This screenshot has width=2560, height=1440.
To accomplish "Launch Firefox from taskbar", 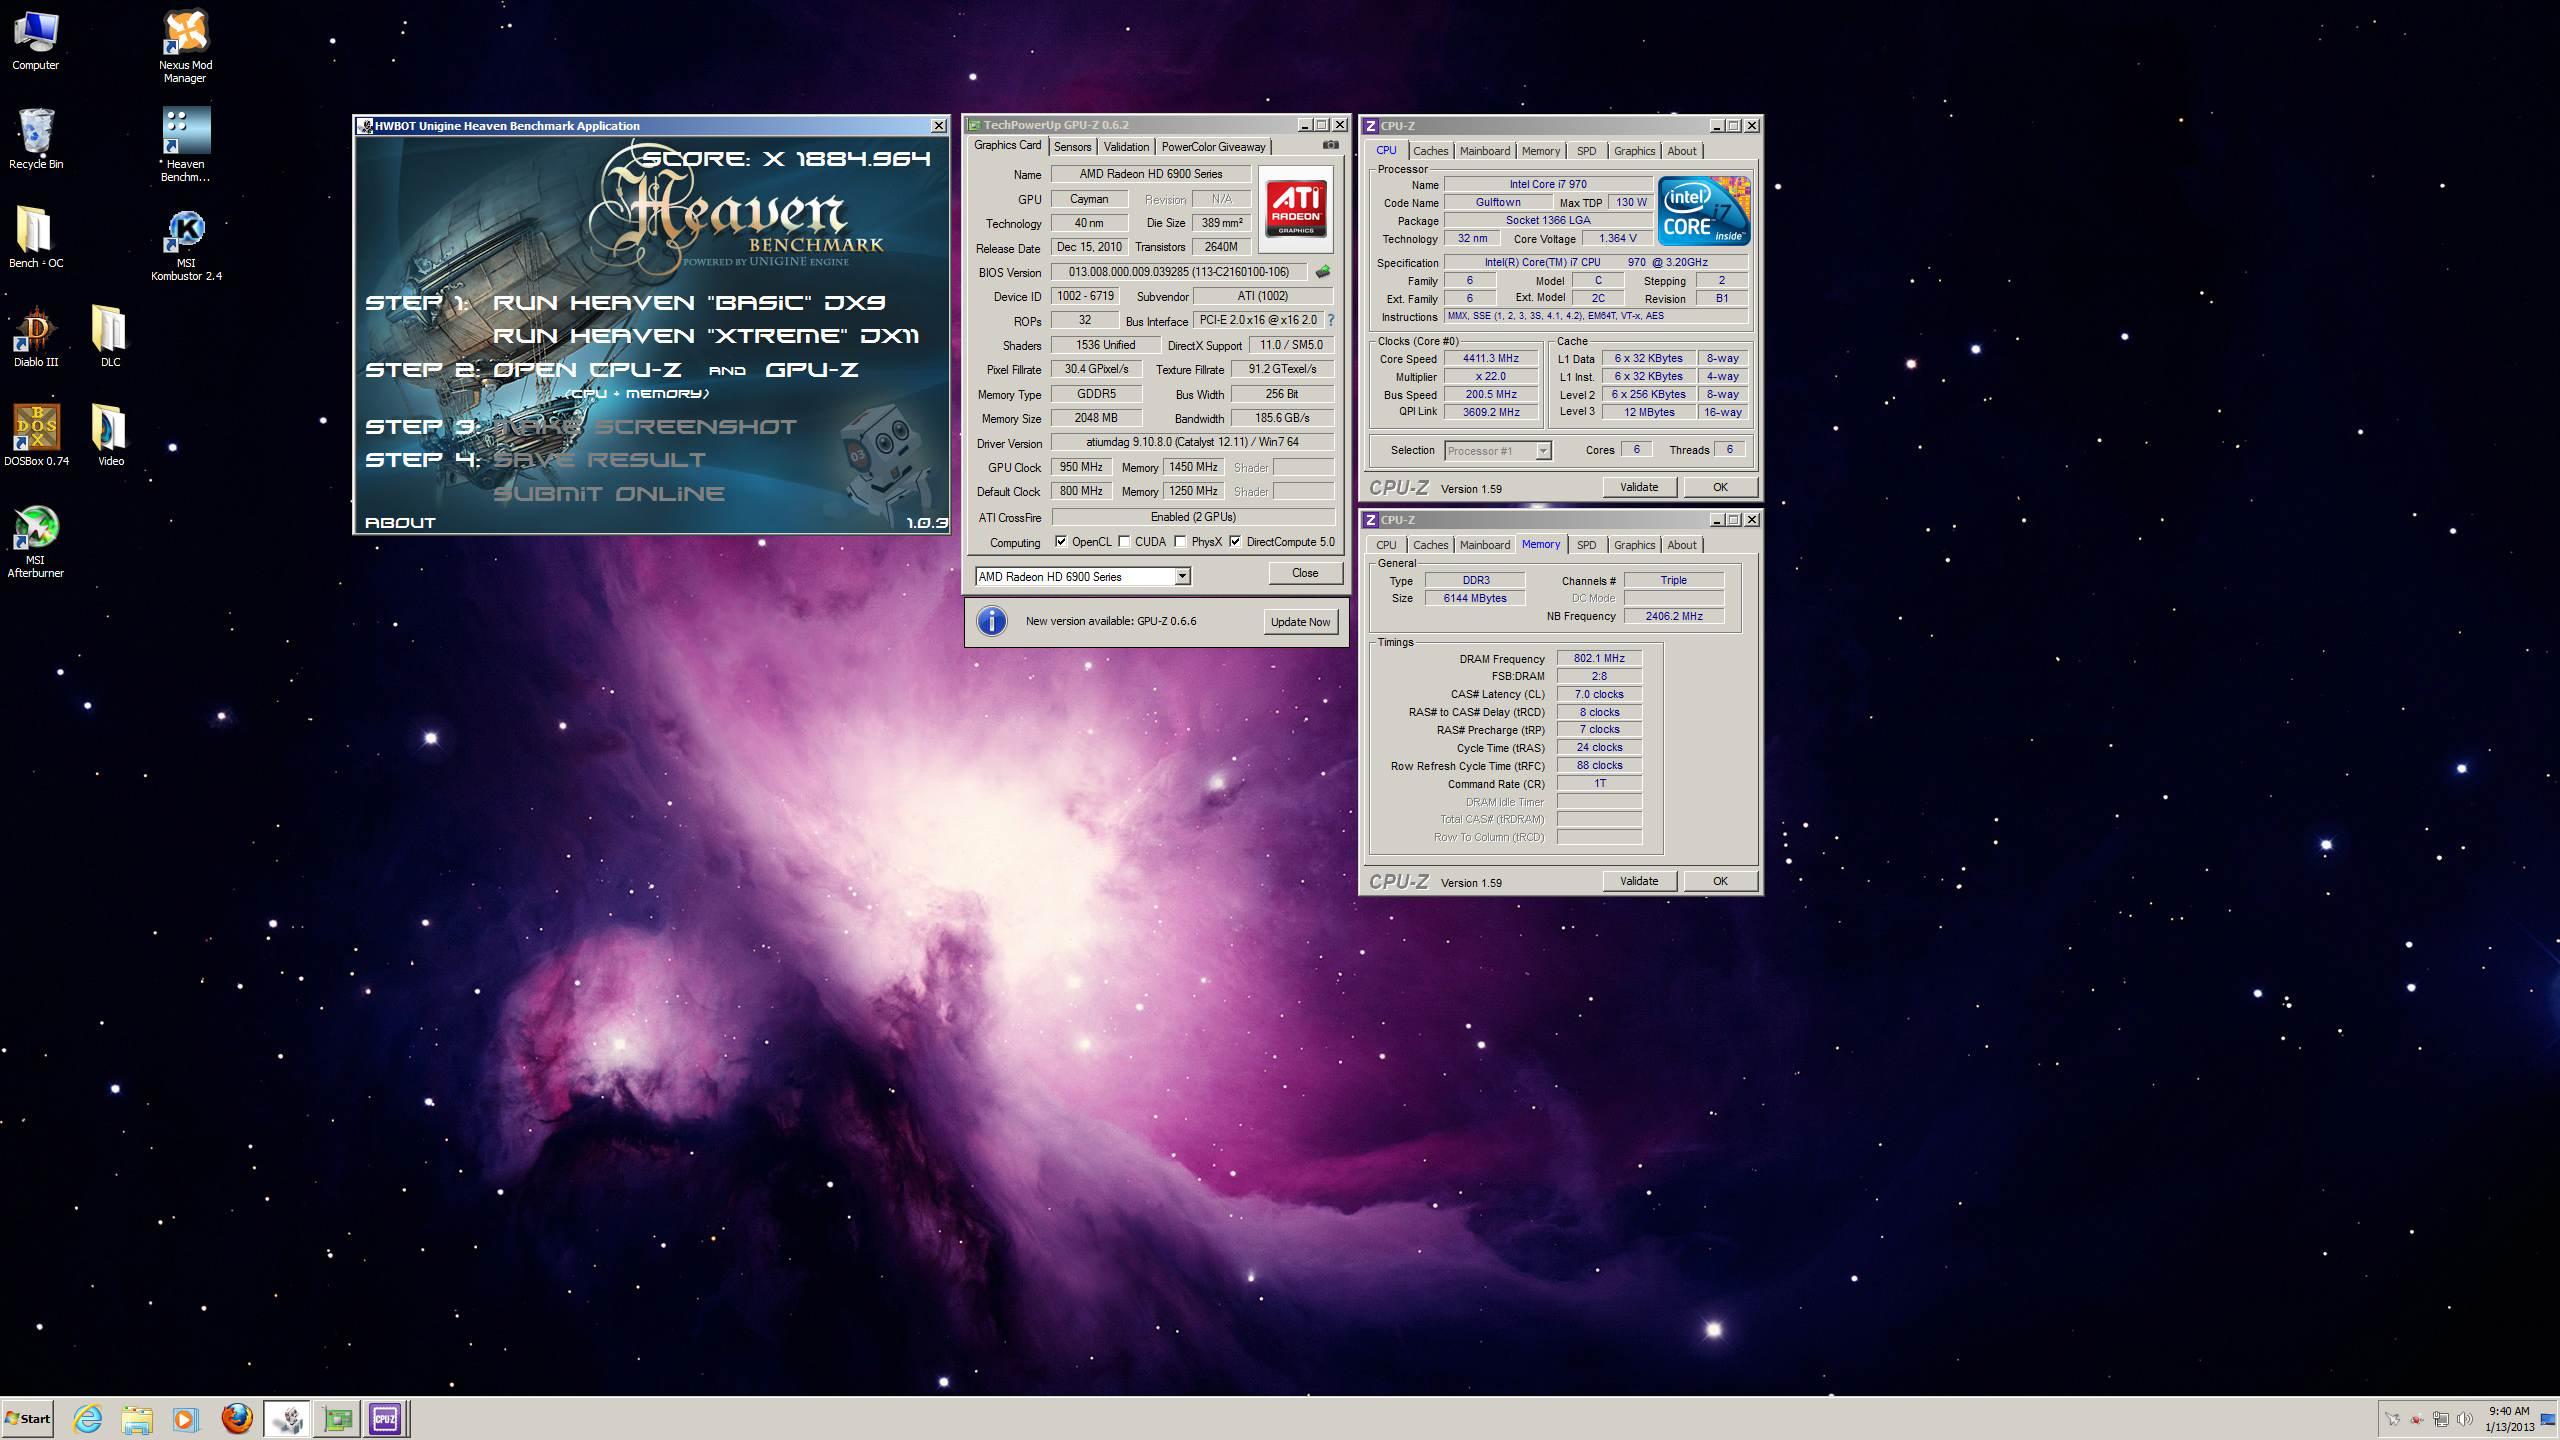I will tap(237, 1418).
